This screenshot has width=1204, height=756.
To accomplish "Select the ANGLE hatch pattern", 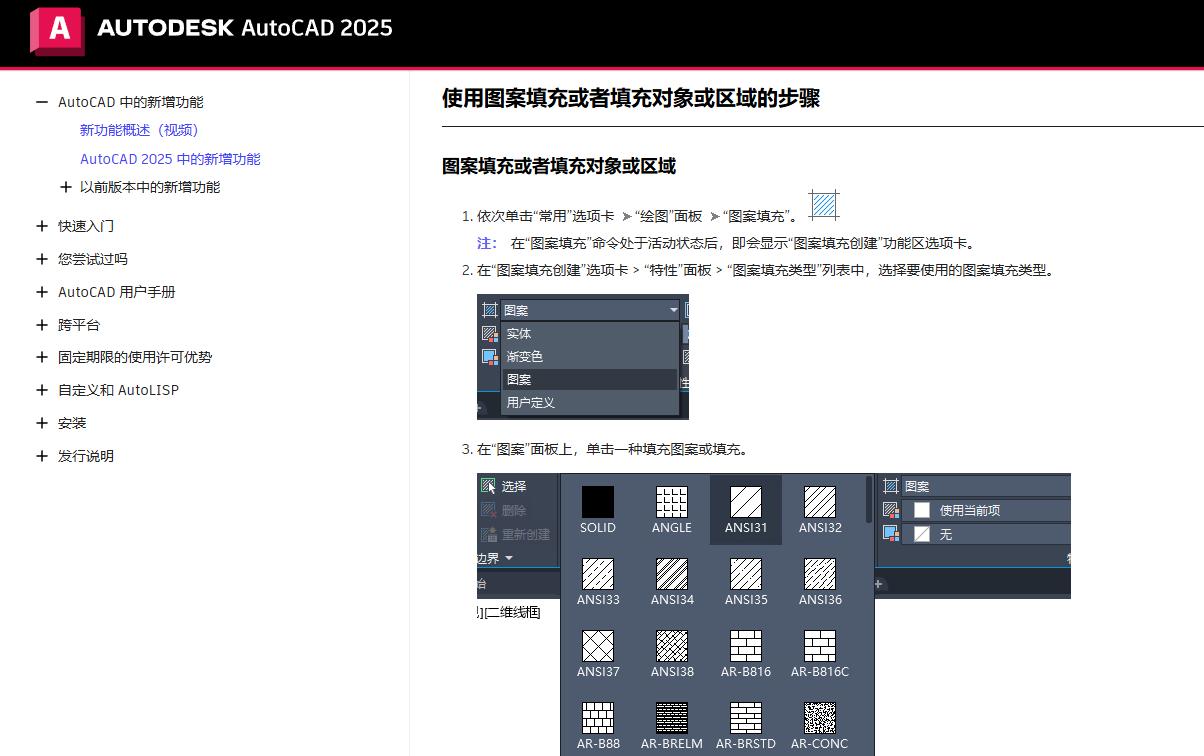I will 671,502.
